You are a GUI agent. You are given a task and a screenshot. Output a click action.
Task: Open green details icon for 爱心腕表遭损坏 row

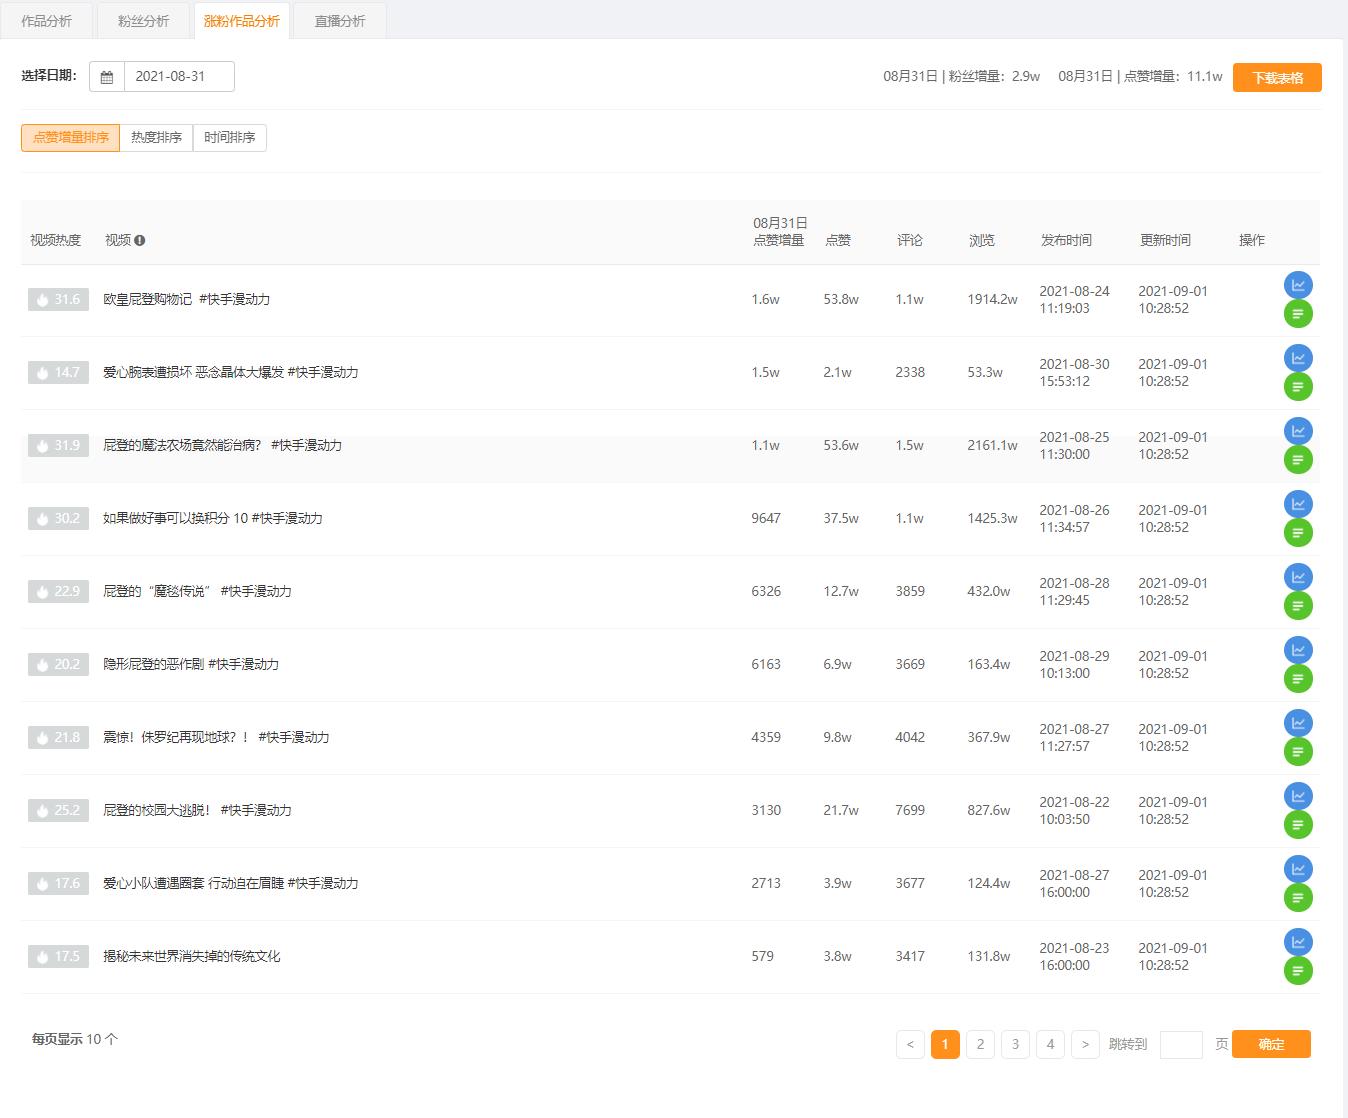[1298, 387]
